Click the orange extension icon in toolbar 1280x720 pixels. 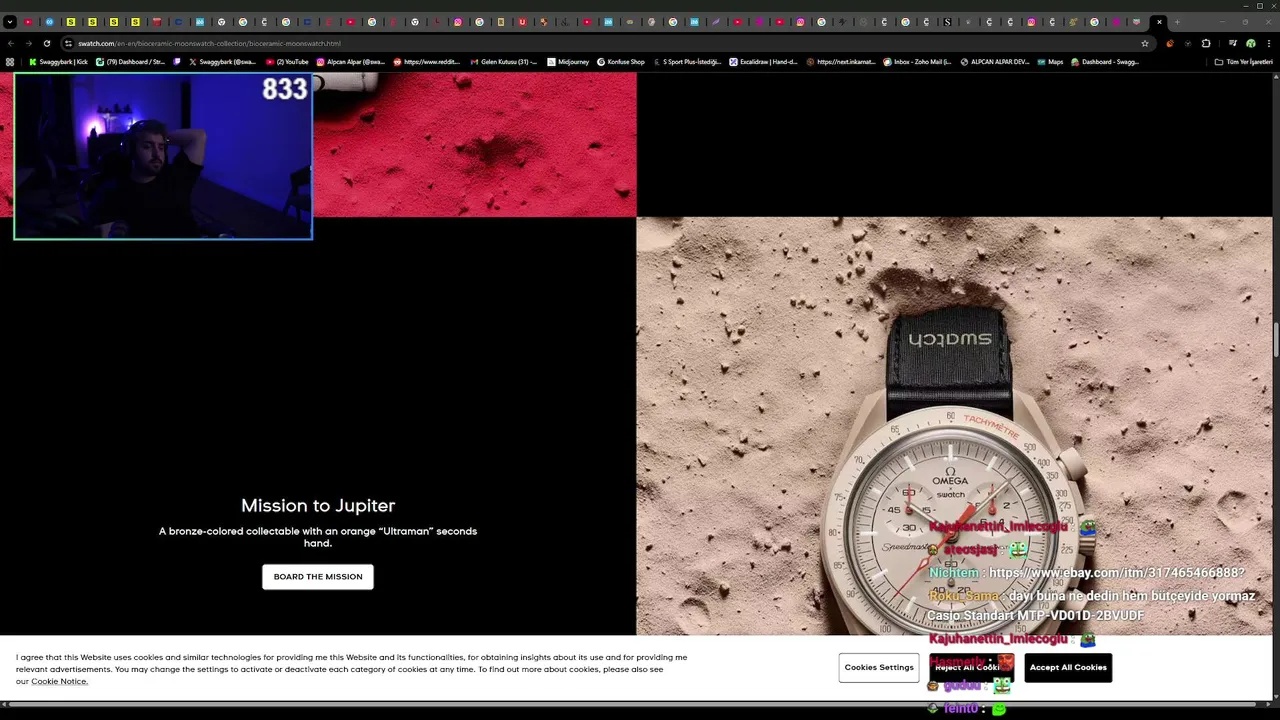1170,43
